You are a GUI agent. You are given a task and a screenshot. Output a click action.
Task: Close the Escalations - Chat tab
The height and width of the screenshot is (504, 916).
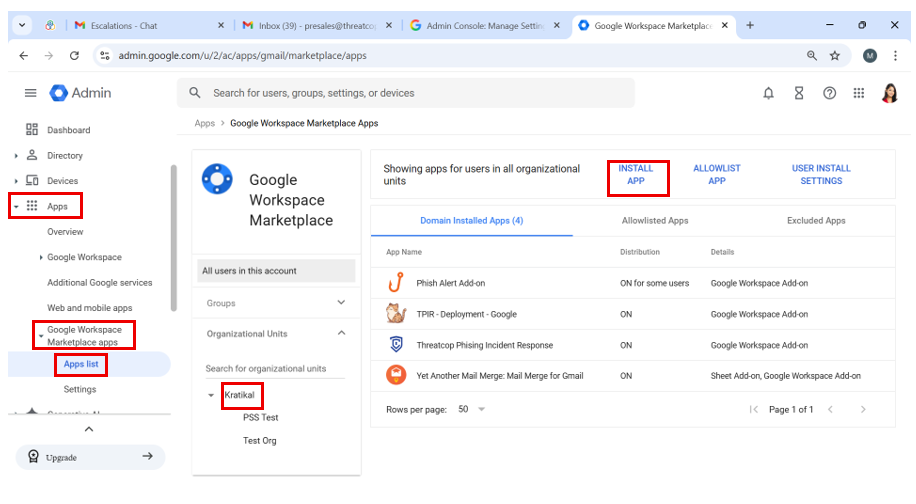pos(221,25)
